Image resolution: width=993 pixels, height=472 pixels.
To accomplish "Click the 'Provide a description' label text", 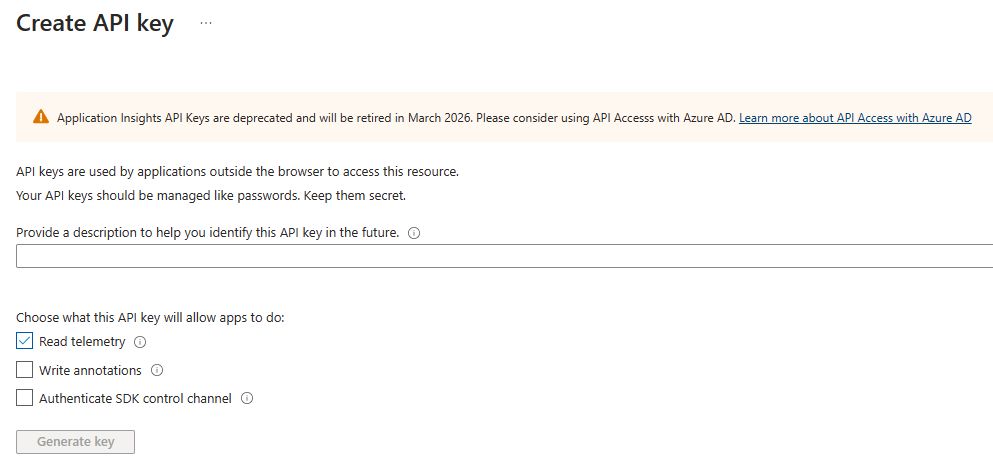I will [x=207, y=233].
